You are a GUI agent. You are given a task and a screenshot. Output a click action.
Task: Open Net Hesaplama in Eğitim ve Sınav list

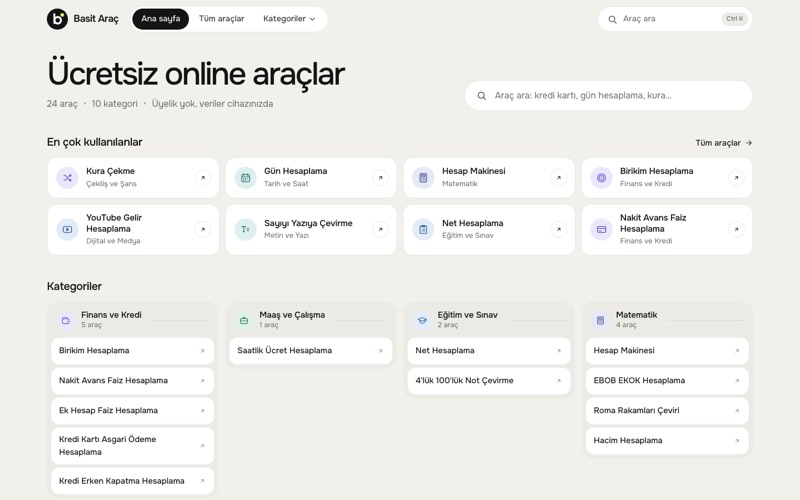click(x=489, y=351)
